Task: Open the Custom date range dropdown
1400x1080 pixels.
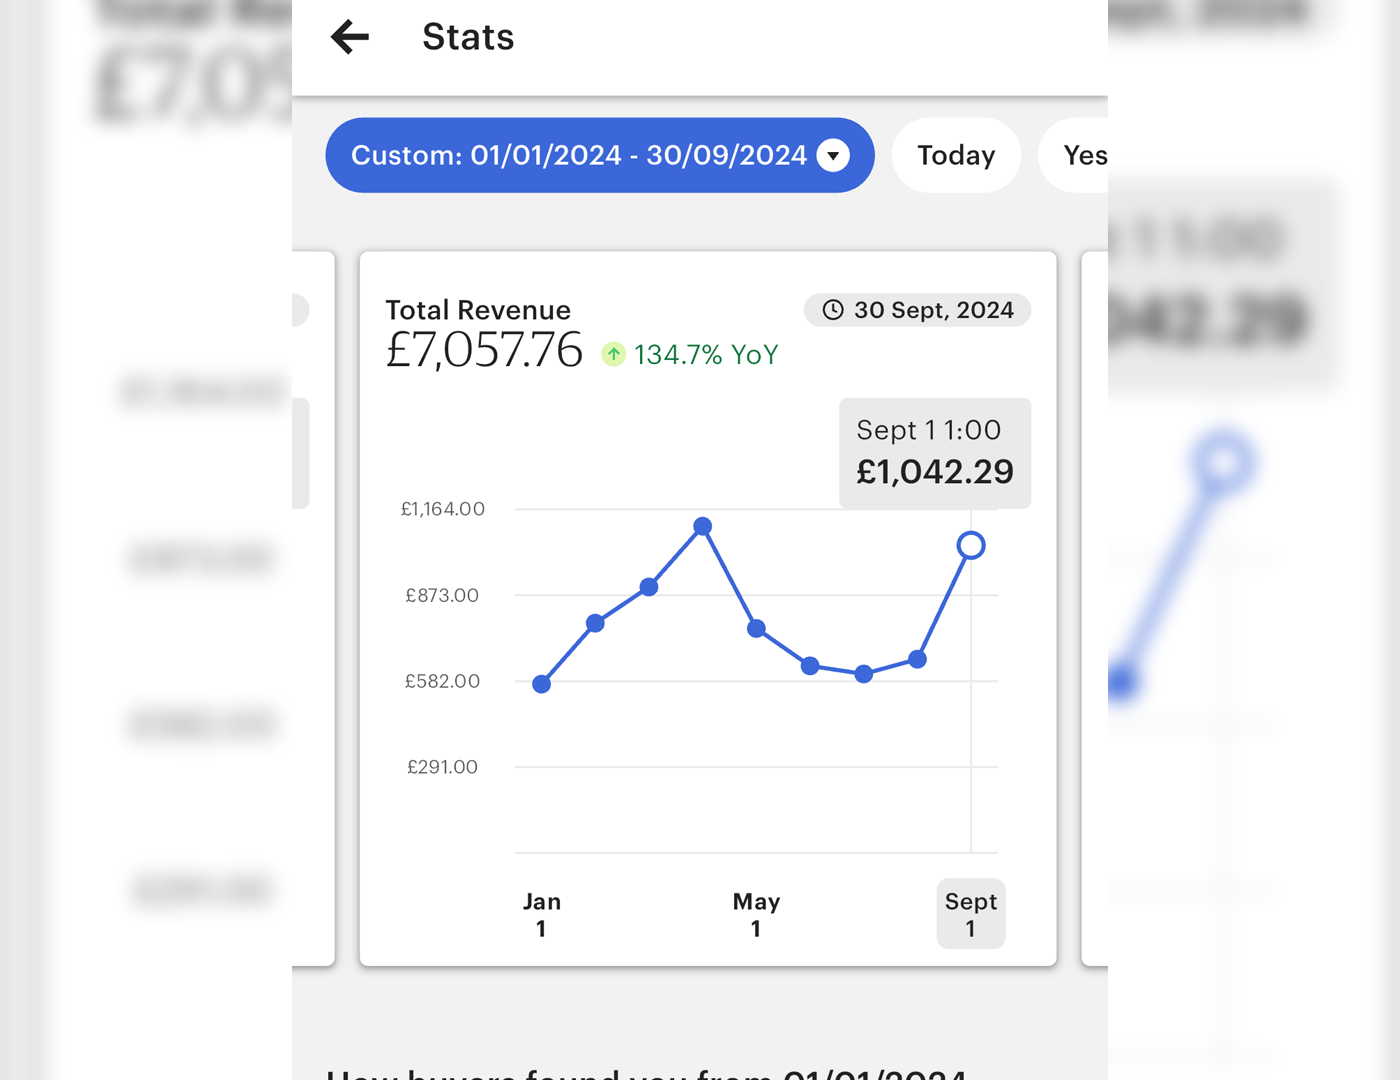Action: pyautogui.click(x=578, y=156)
